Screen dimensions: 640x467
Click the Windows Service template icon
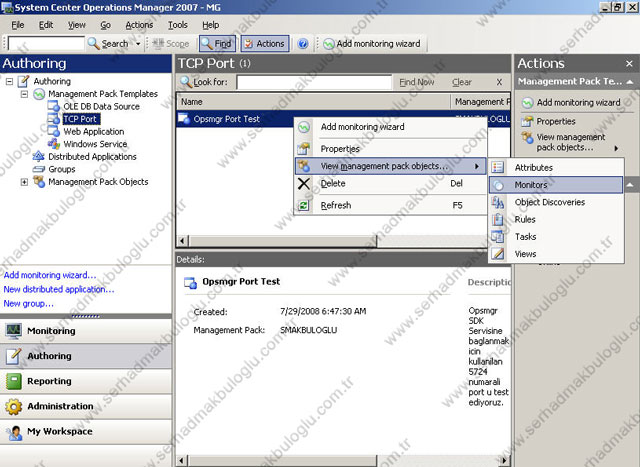pos(53,144)
